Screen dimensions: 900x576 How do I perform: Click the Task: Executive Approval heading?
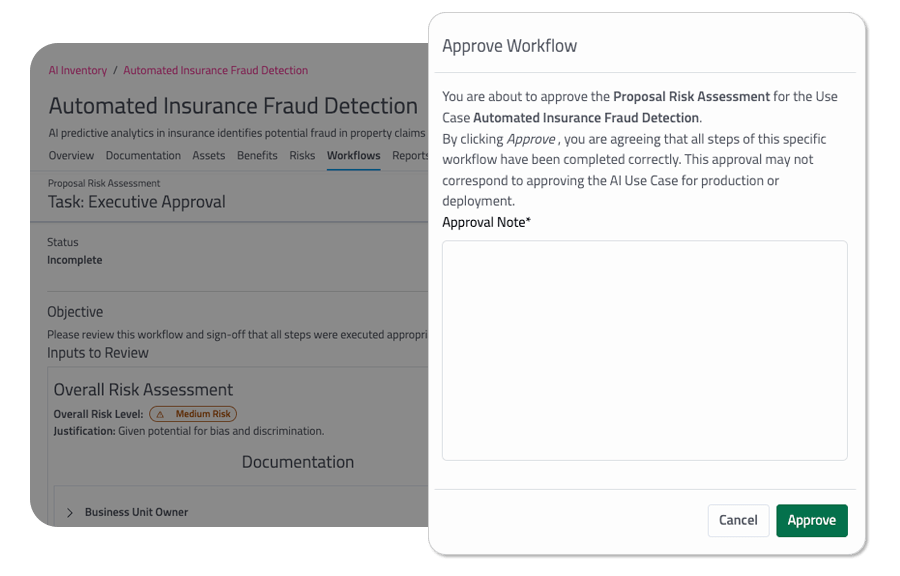click(137, 202)
